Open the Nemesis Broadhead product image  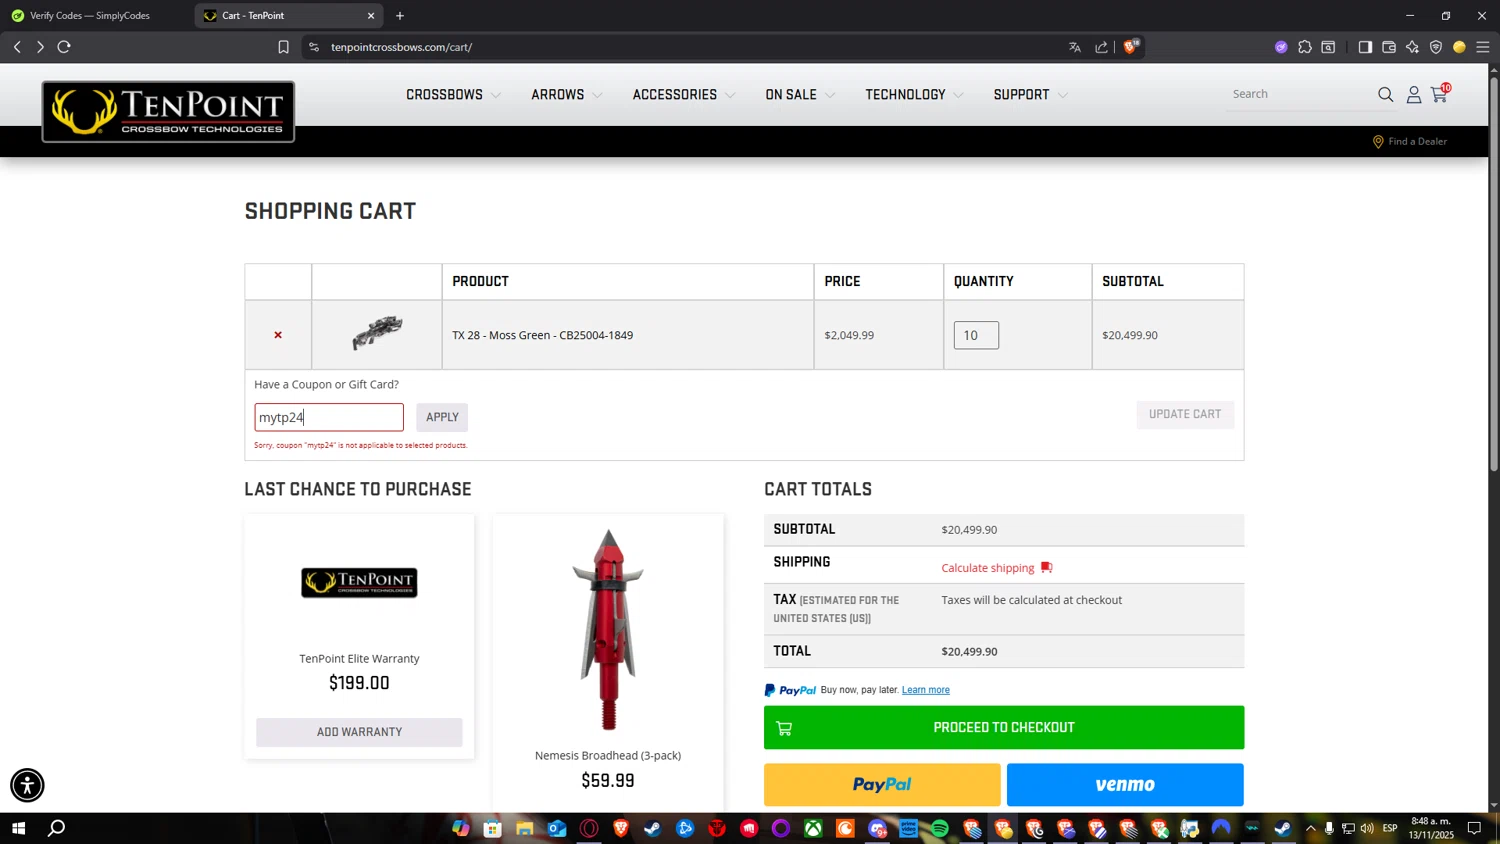608,629
